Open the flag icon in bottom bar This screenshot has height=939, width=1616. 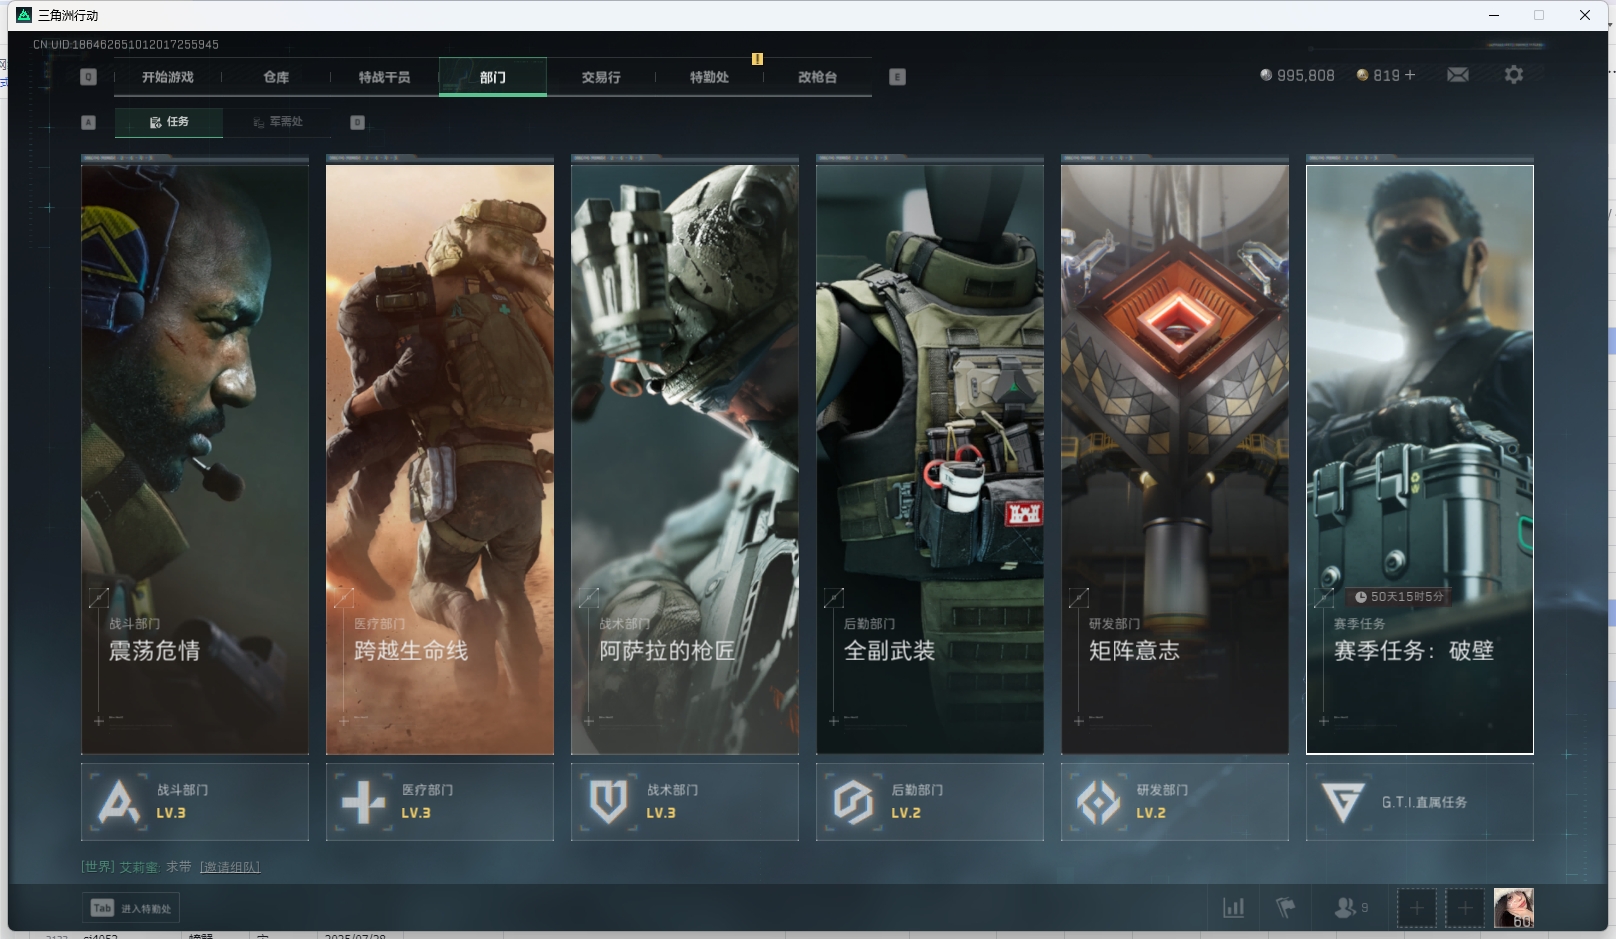pos(1286,908)
